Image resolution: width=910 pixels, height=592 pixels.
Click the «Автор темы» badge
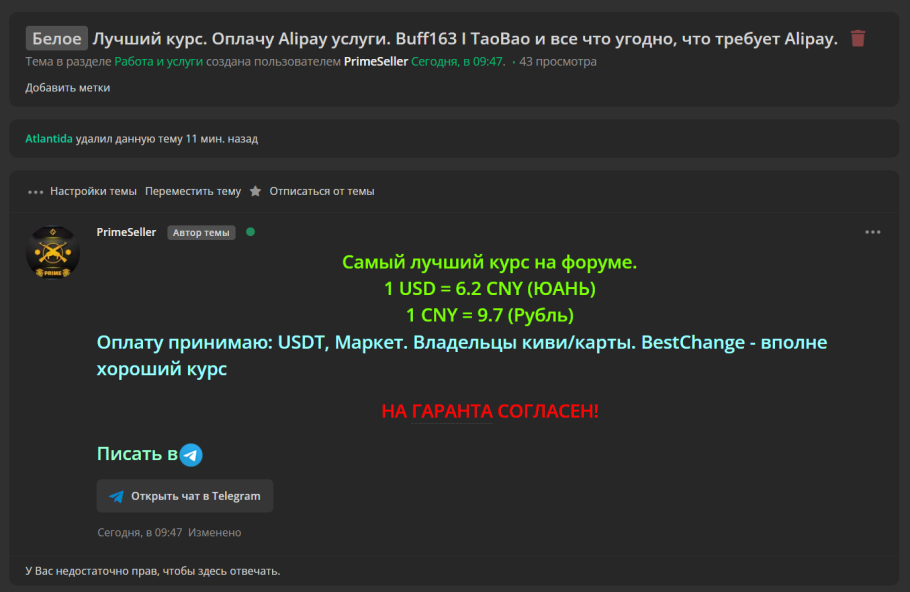[200, 231]
